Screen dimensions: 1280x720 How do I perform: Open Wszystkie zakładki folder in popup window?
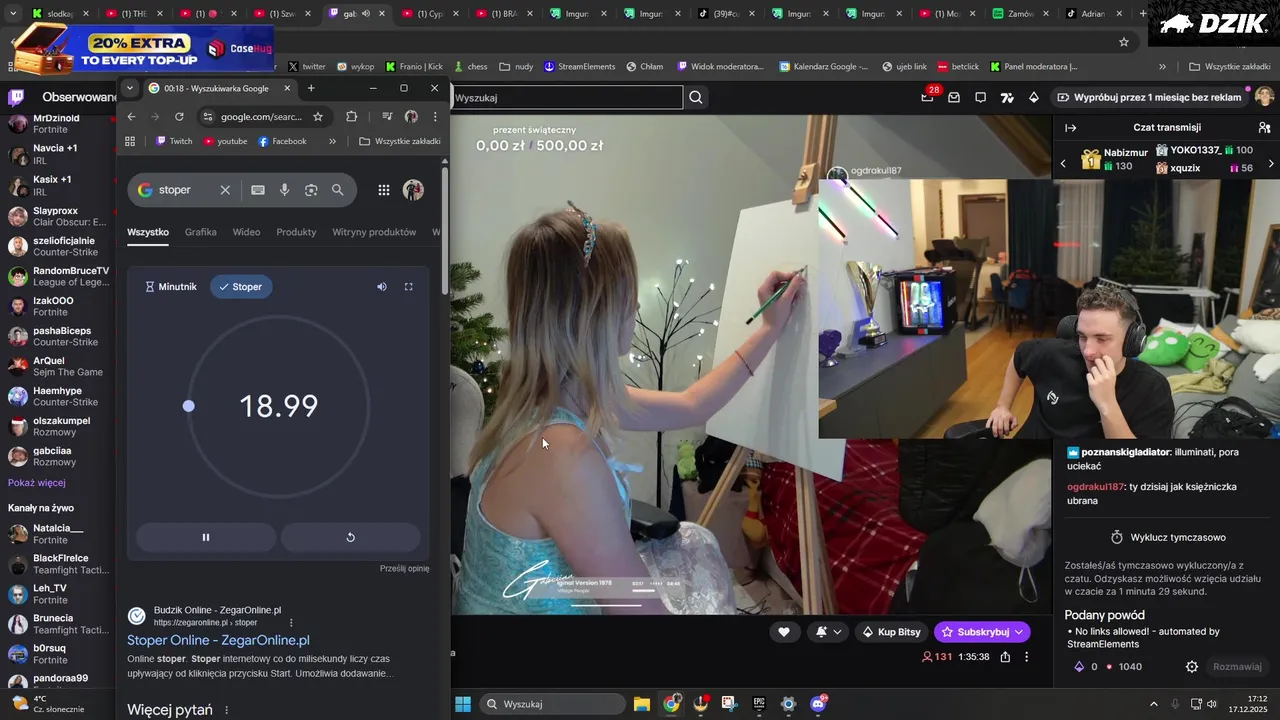400,141
